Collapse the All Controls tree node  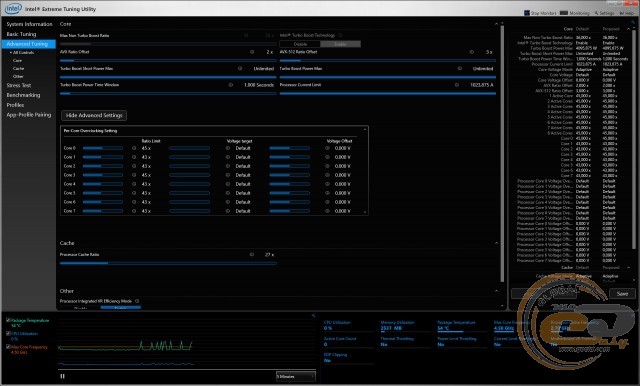point(11,53)
